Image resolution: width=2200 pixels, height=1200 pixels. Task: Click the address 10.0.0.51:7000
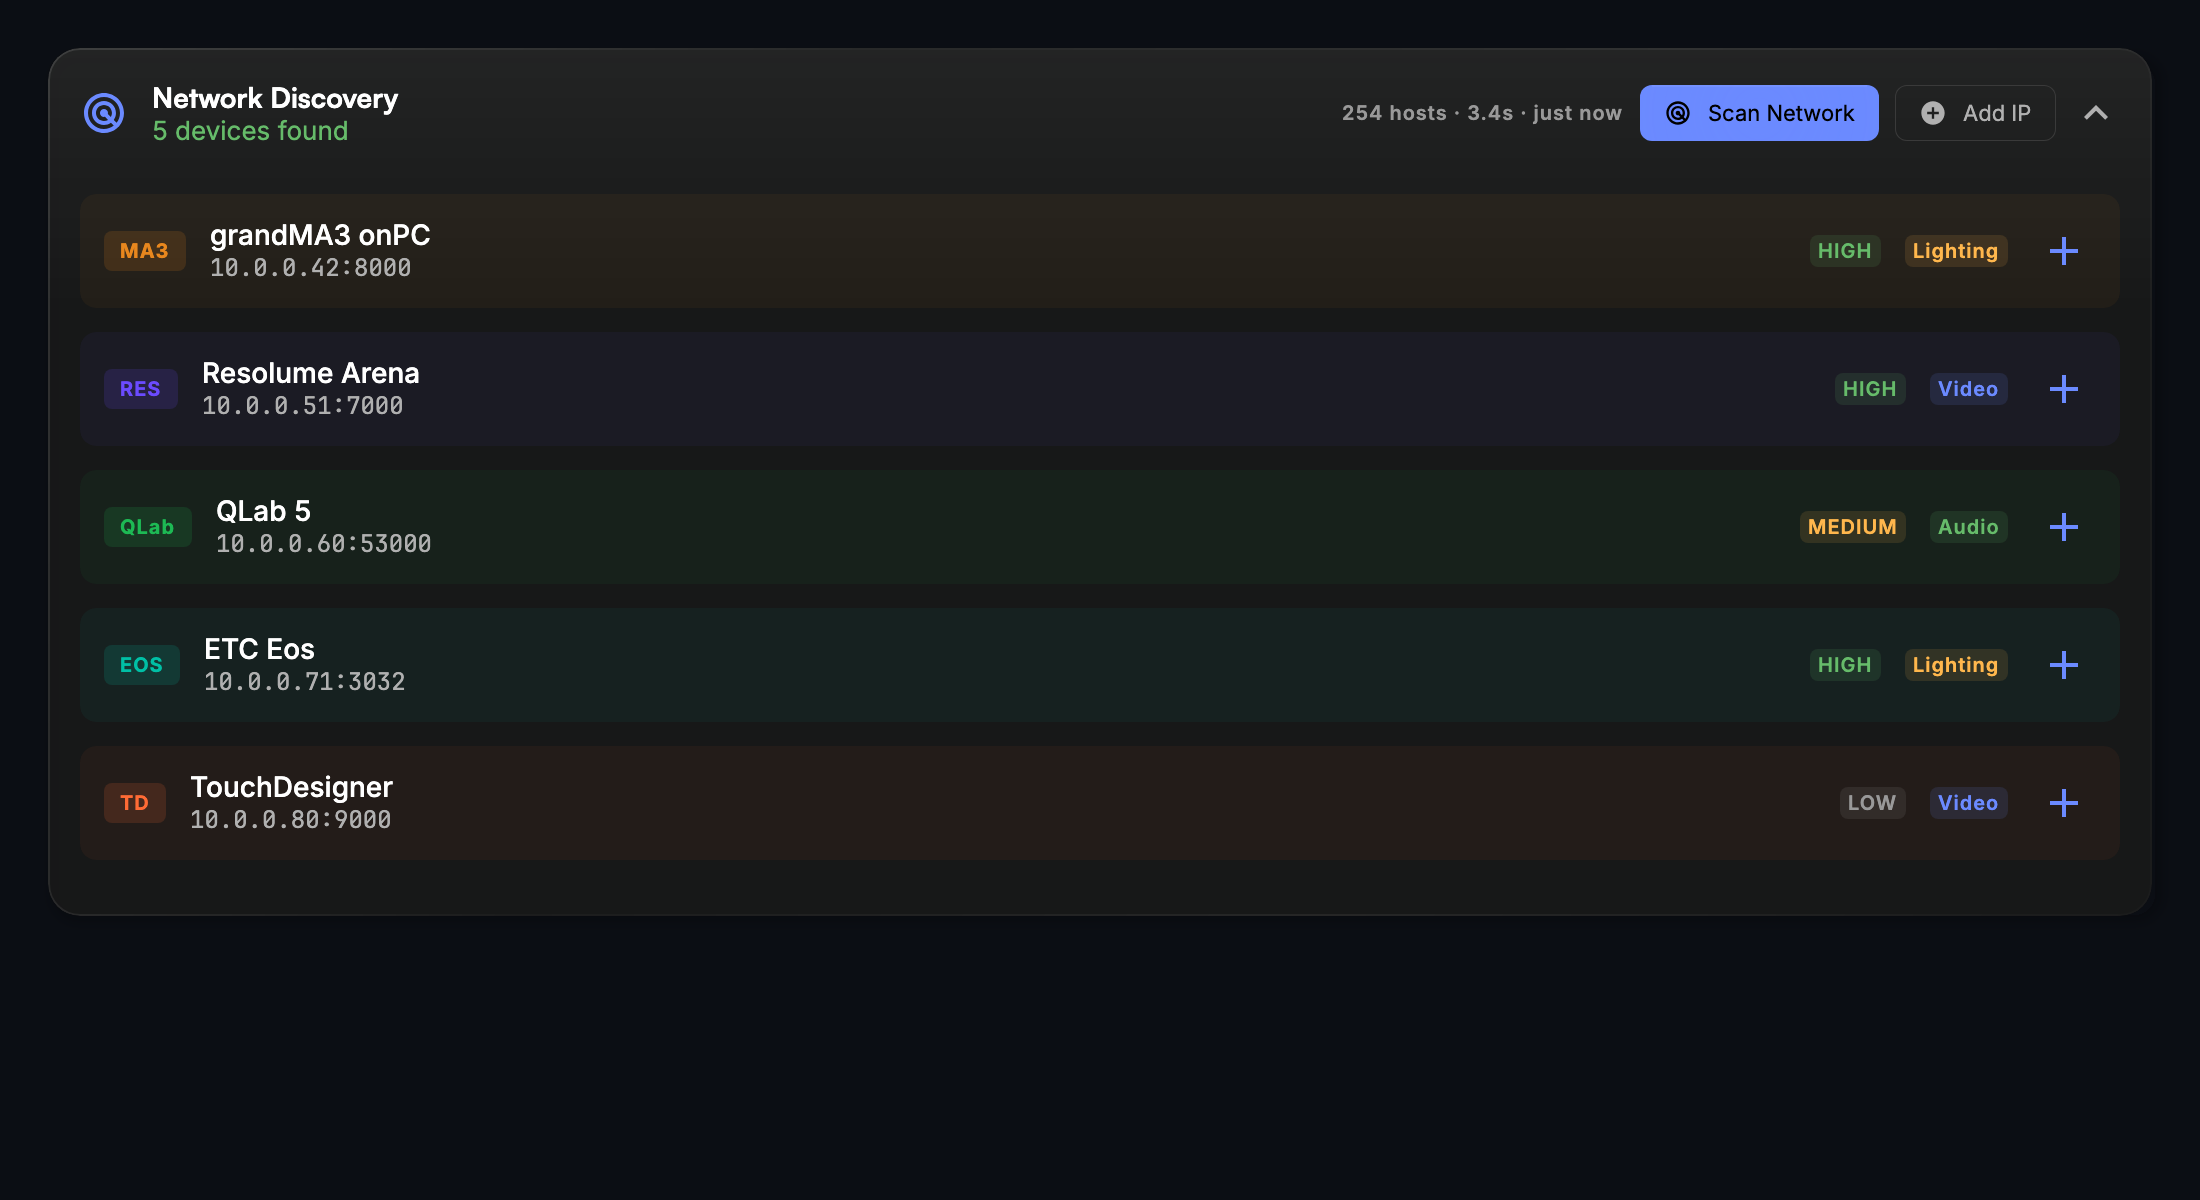point(303,406)
